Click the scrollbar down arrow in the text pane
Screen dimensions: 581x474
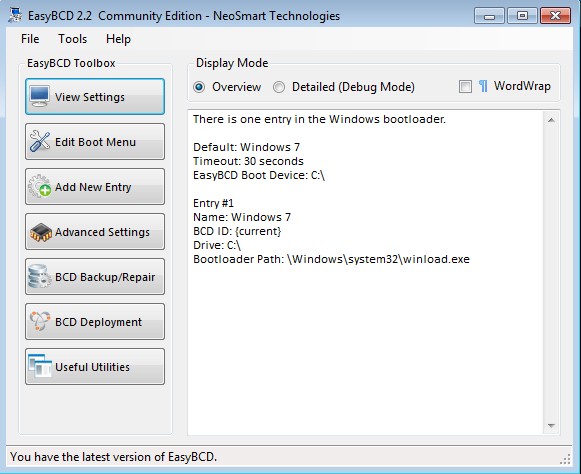[551, 425]
